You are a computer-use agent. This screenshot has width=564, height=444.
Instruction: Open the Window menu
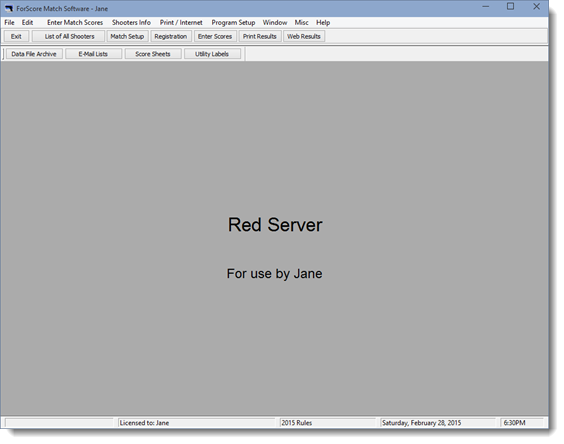[x=275, y=23]
